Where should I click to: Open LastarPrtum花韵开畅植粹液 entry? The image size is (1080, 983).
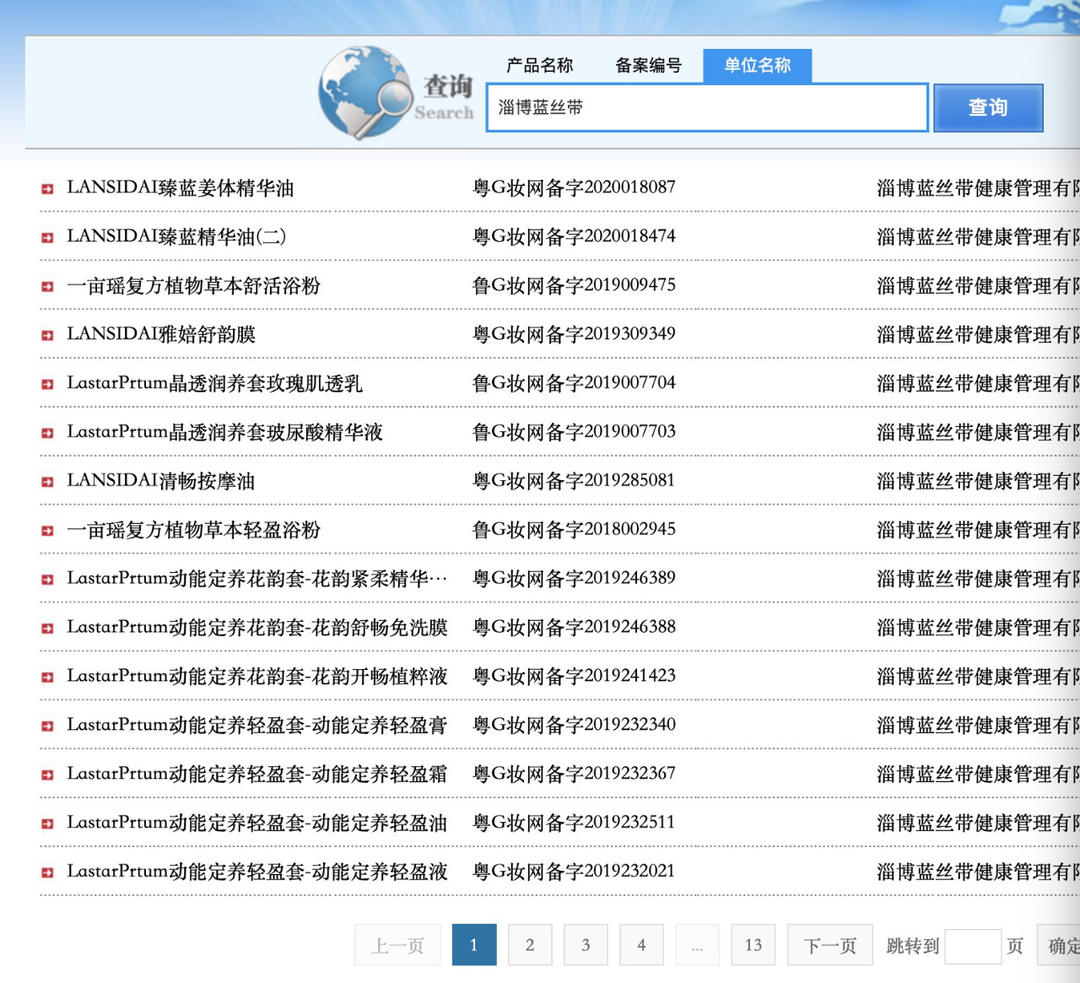tap(257, 677)
